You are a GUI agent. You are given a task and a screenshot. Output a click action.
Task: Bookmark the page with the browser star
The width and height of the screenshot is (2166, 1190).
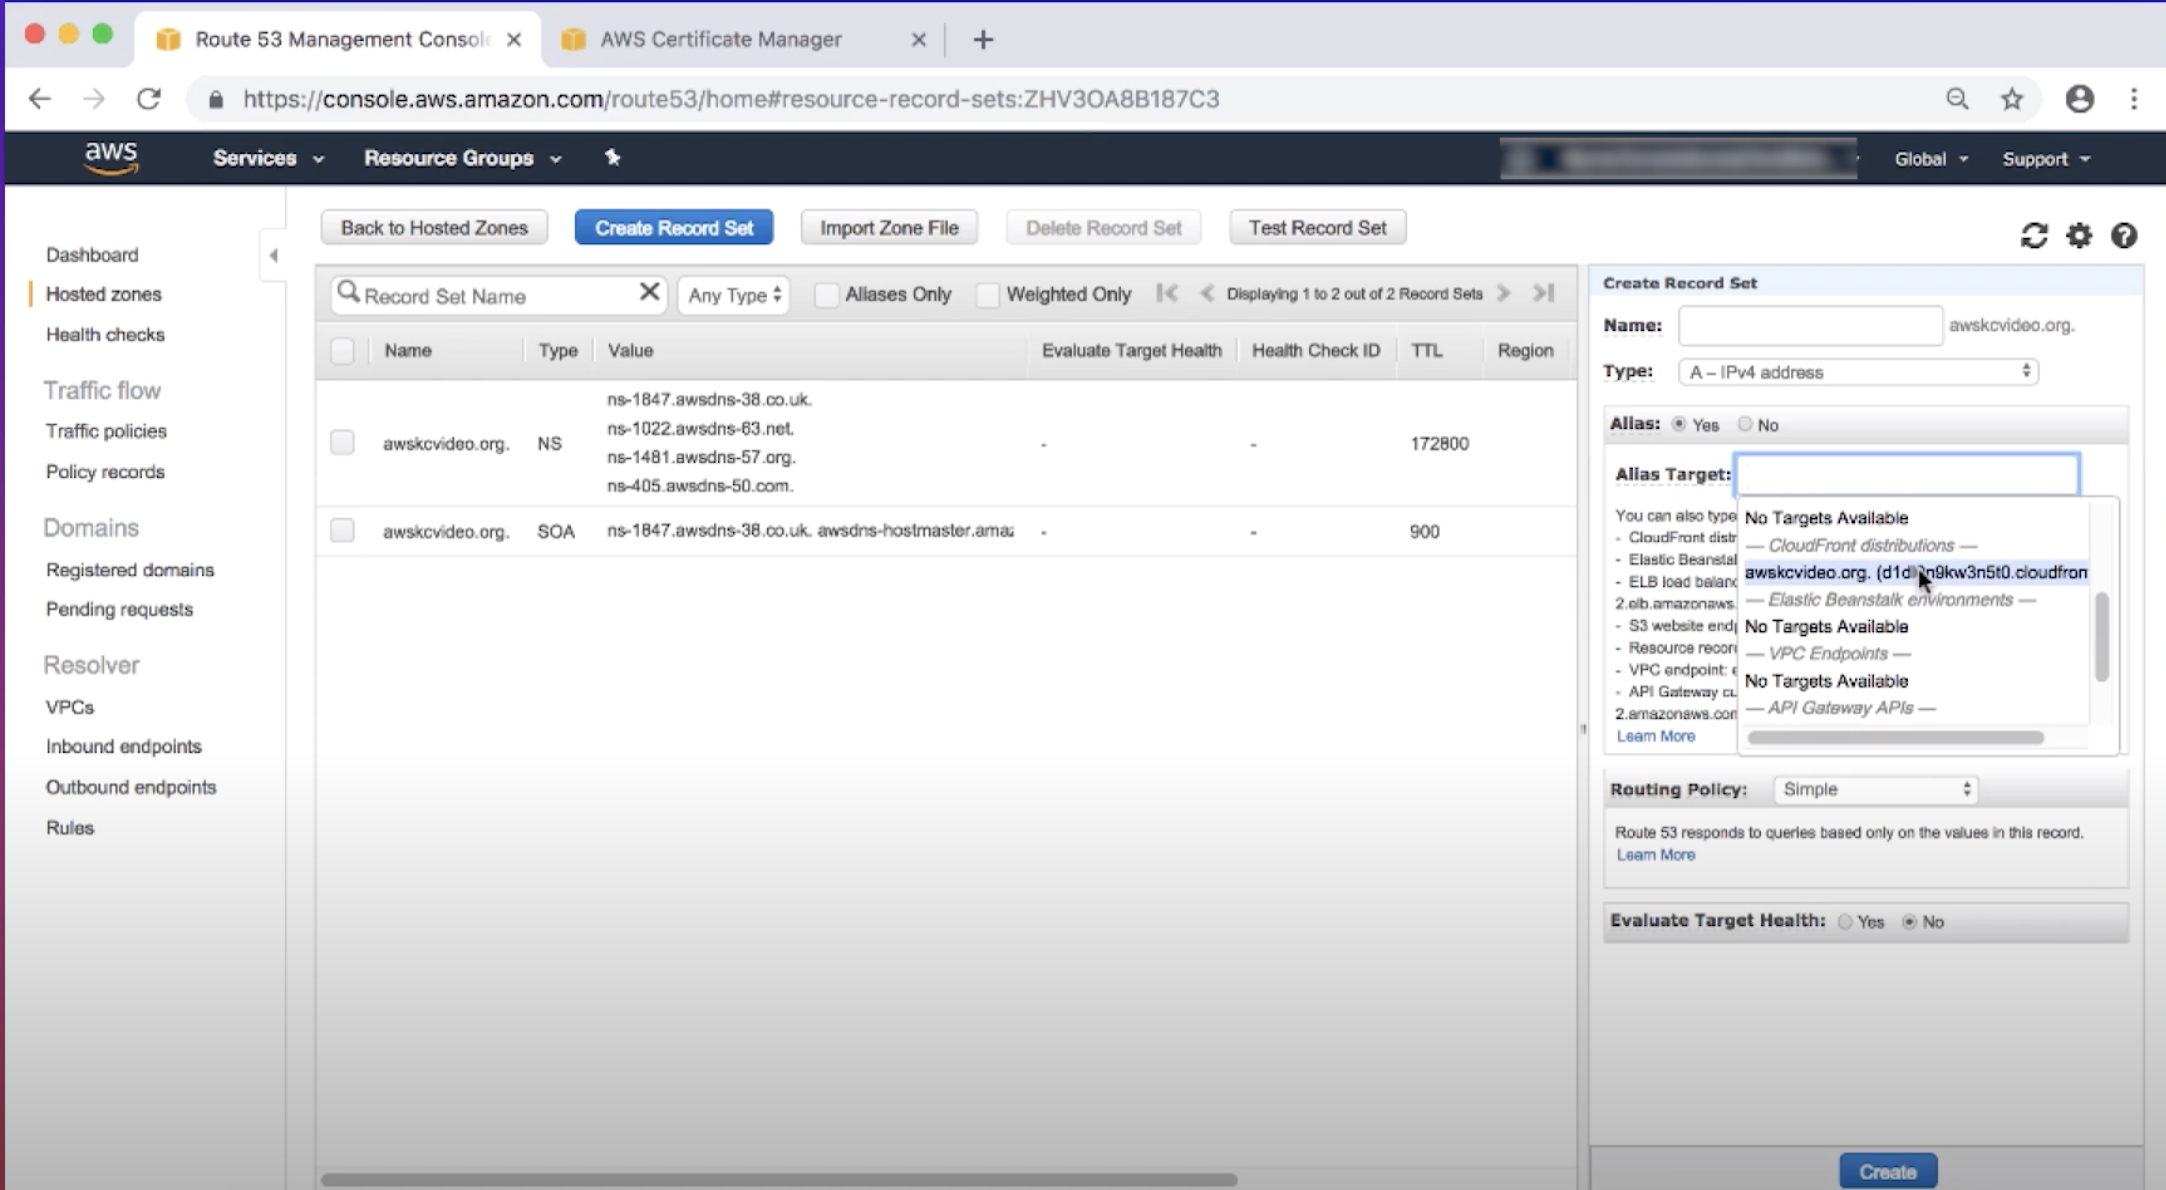click(2012, 98)
